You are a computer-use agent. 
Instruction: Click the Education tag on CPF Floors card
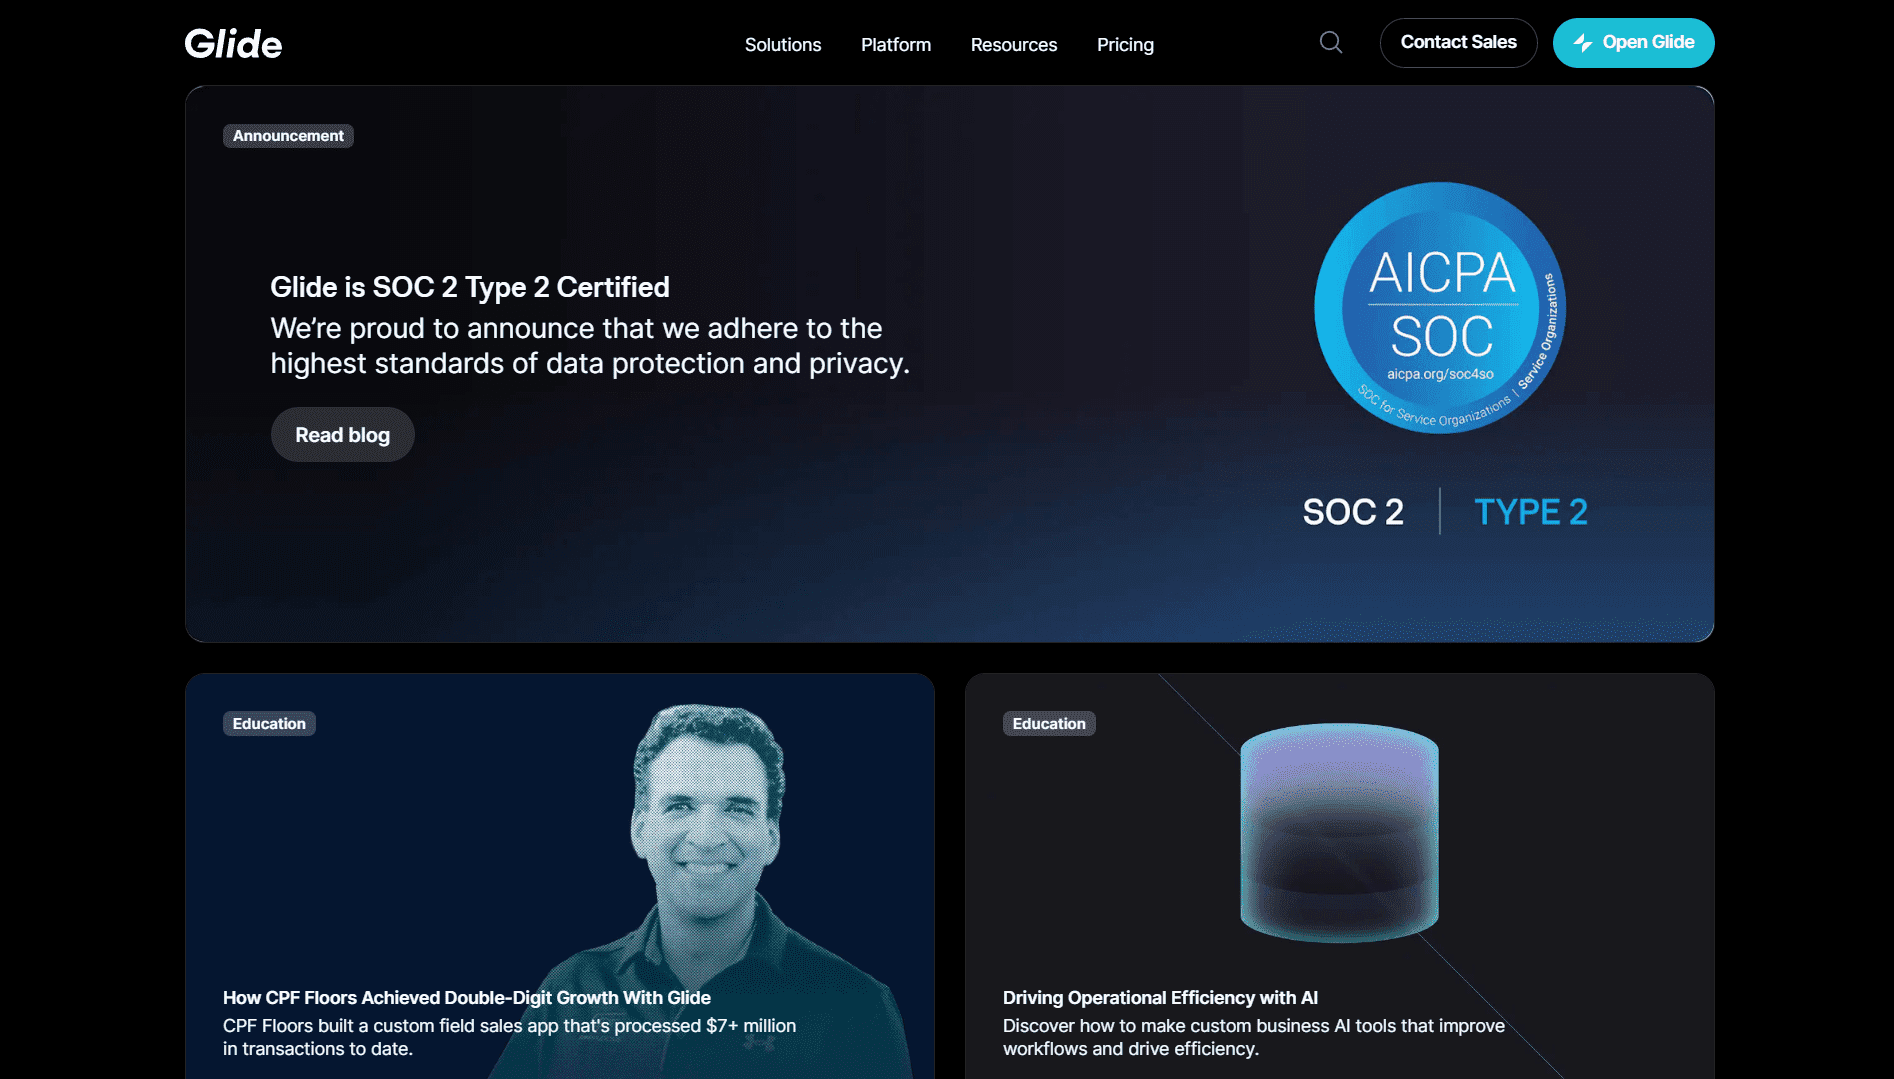269,724
